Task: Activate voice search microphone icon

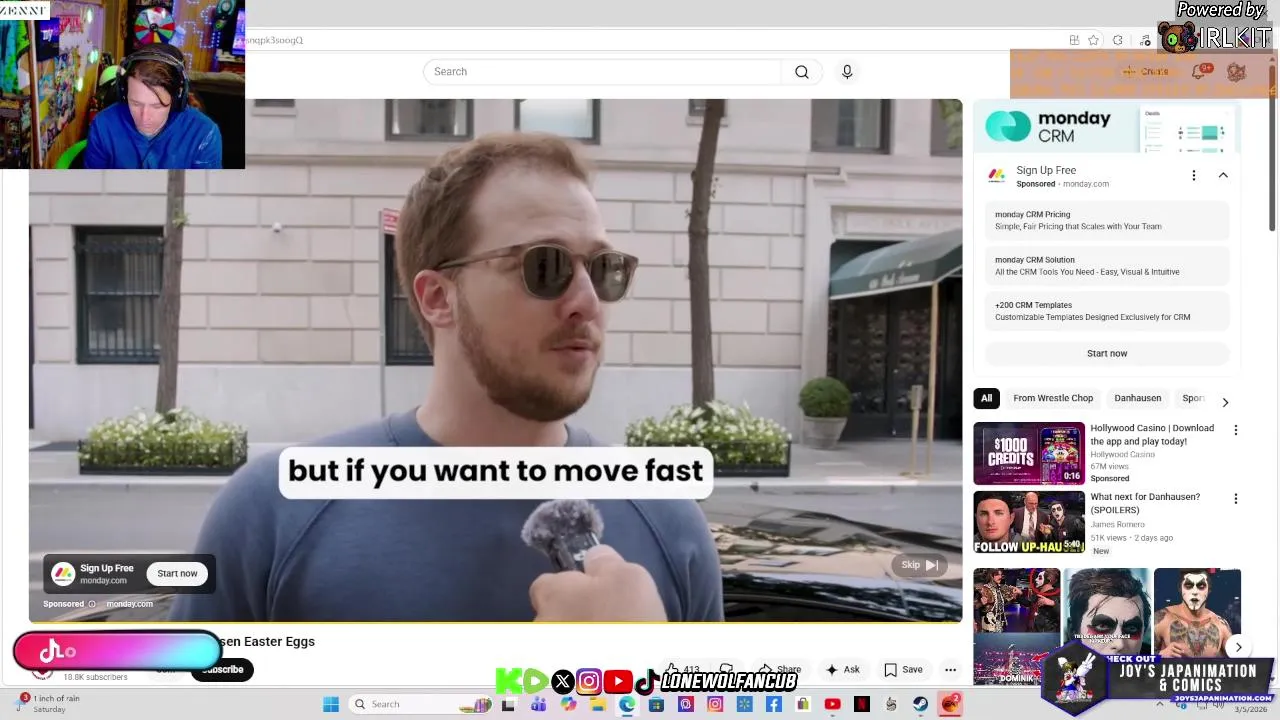Action: click(847, 72)
